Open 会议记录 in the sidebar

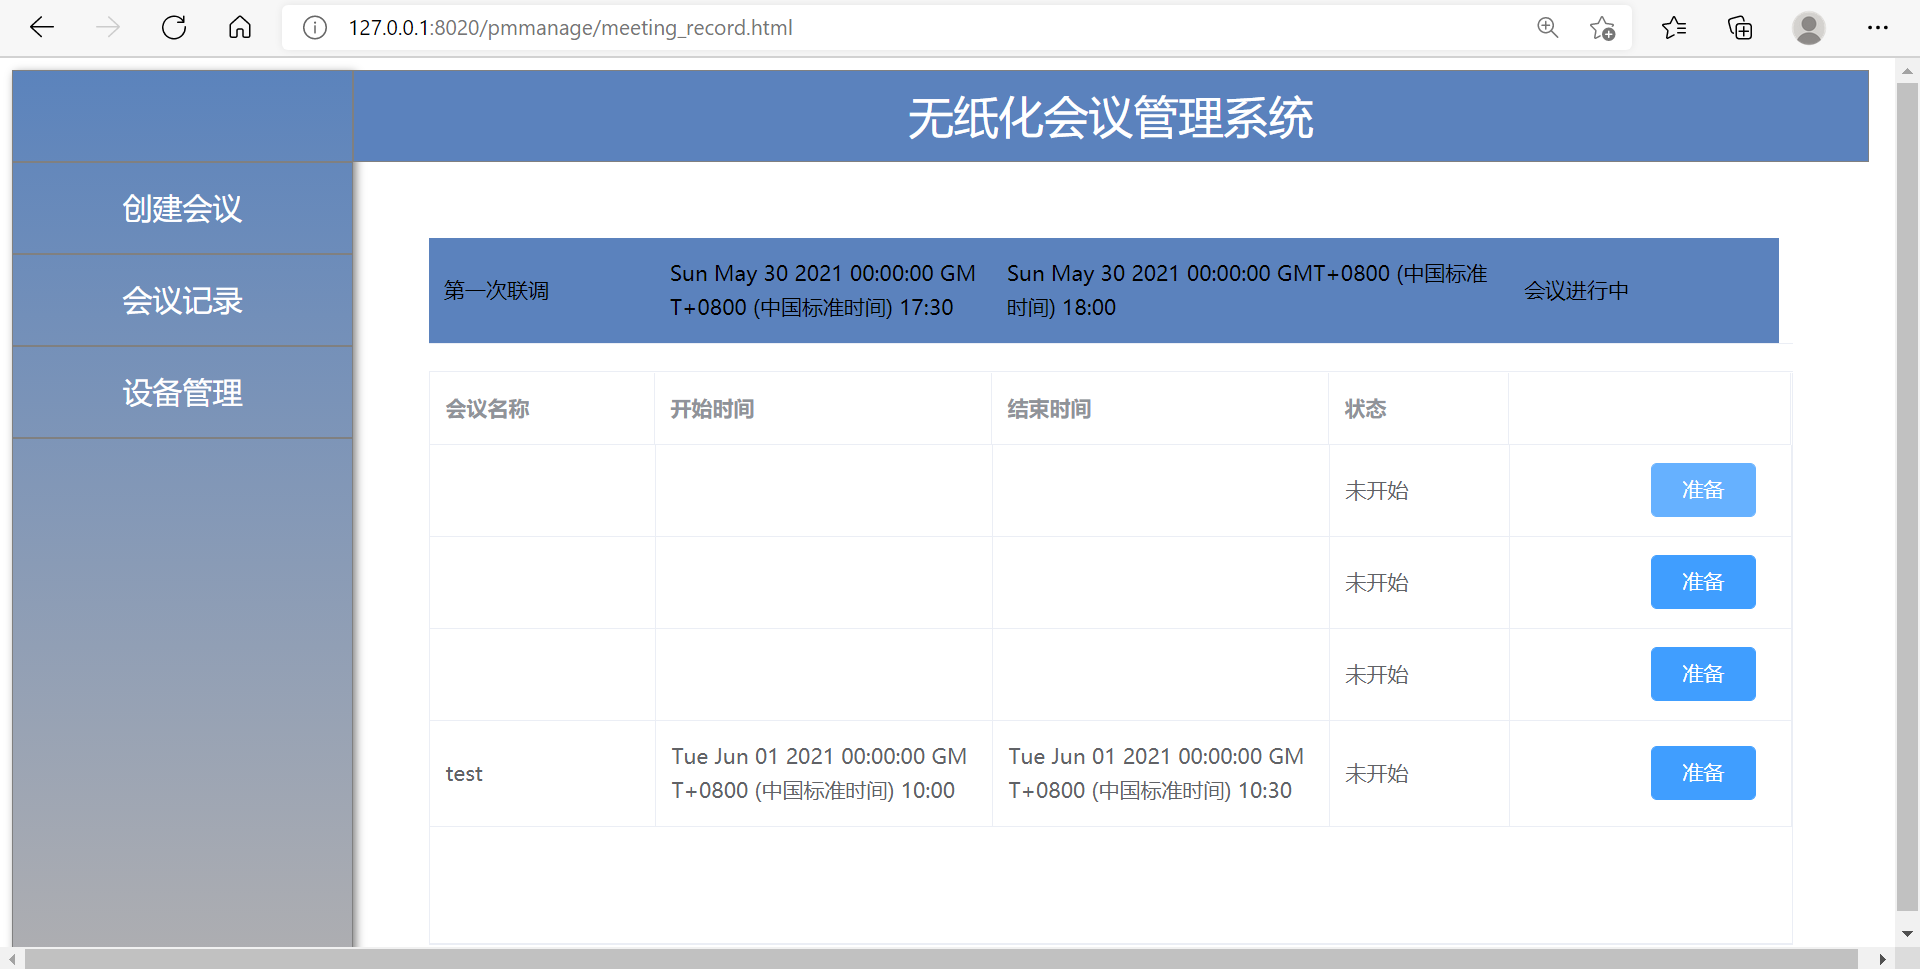[182, 300]
